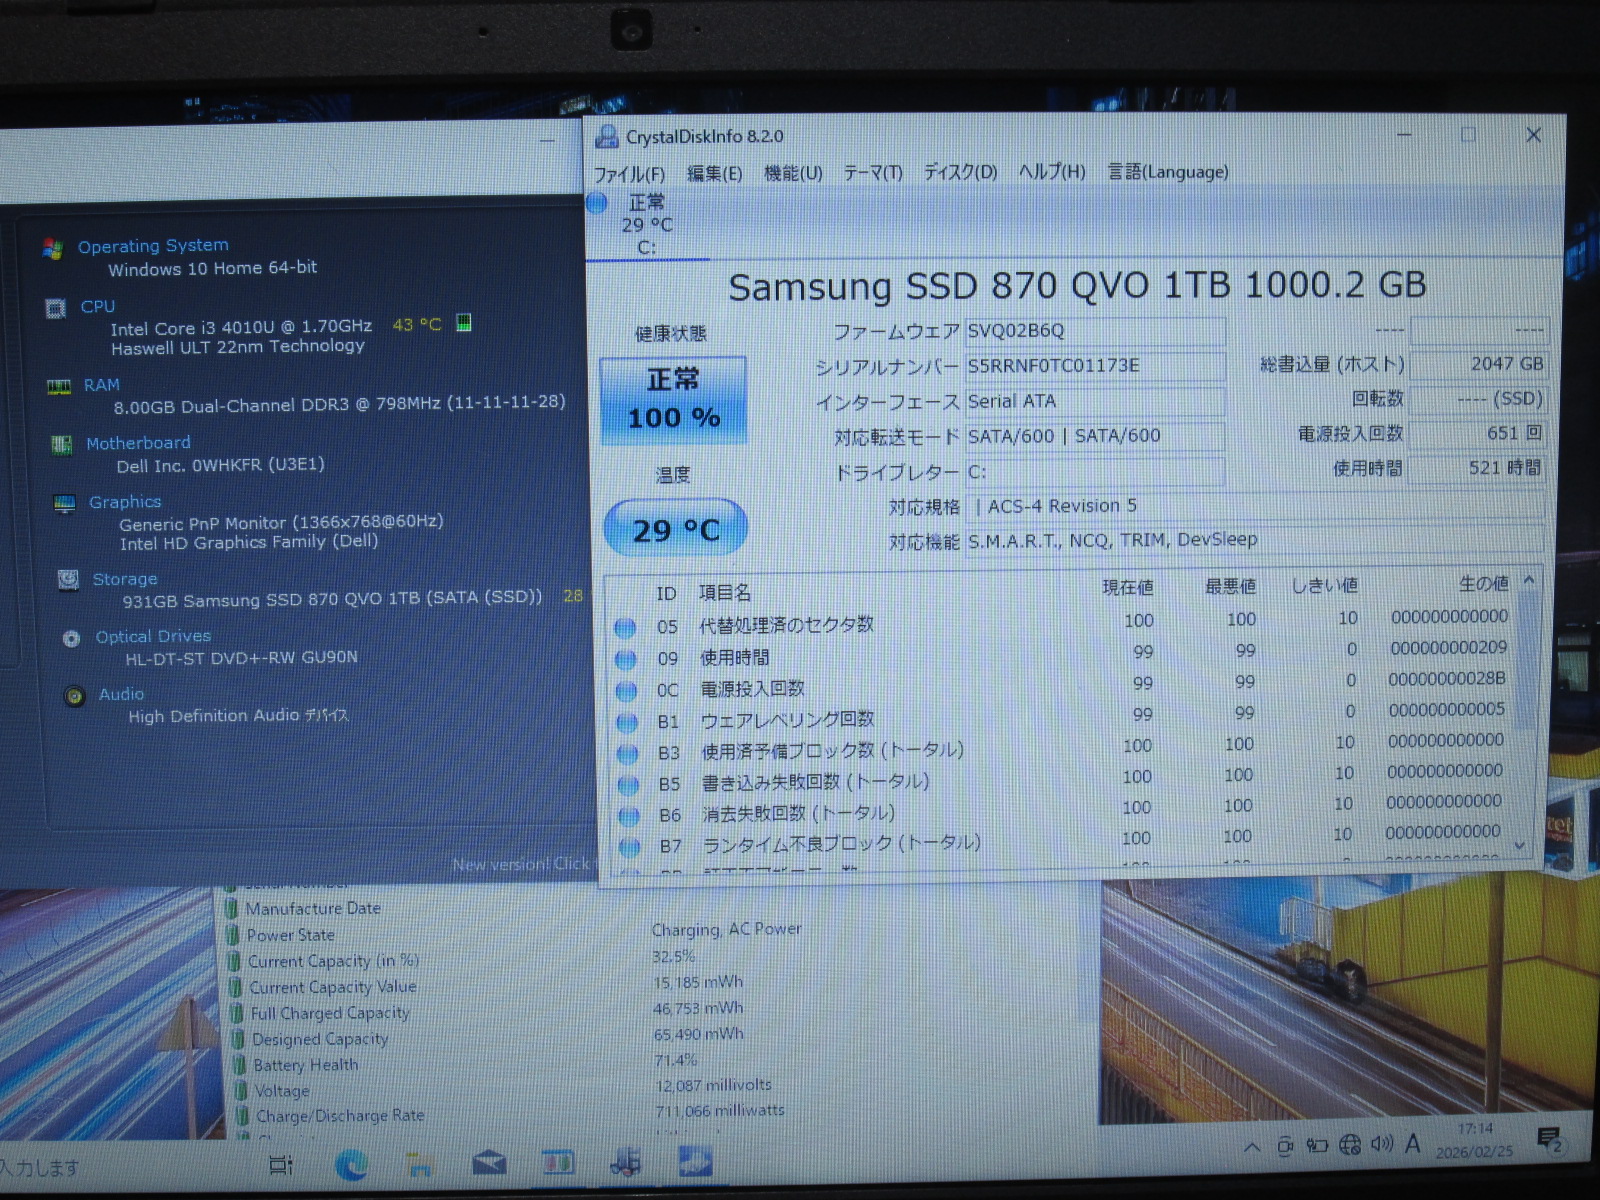Click the volume icon in system tray
1600x1200 pixels.
(x=1381, y=1144)
